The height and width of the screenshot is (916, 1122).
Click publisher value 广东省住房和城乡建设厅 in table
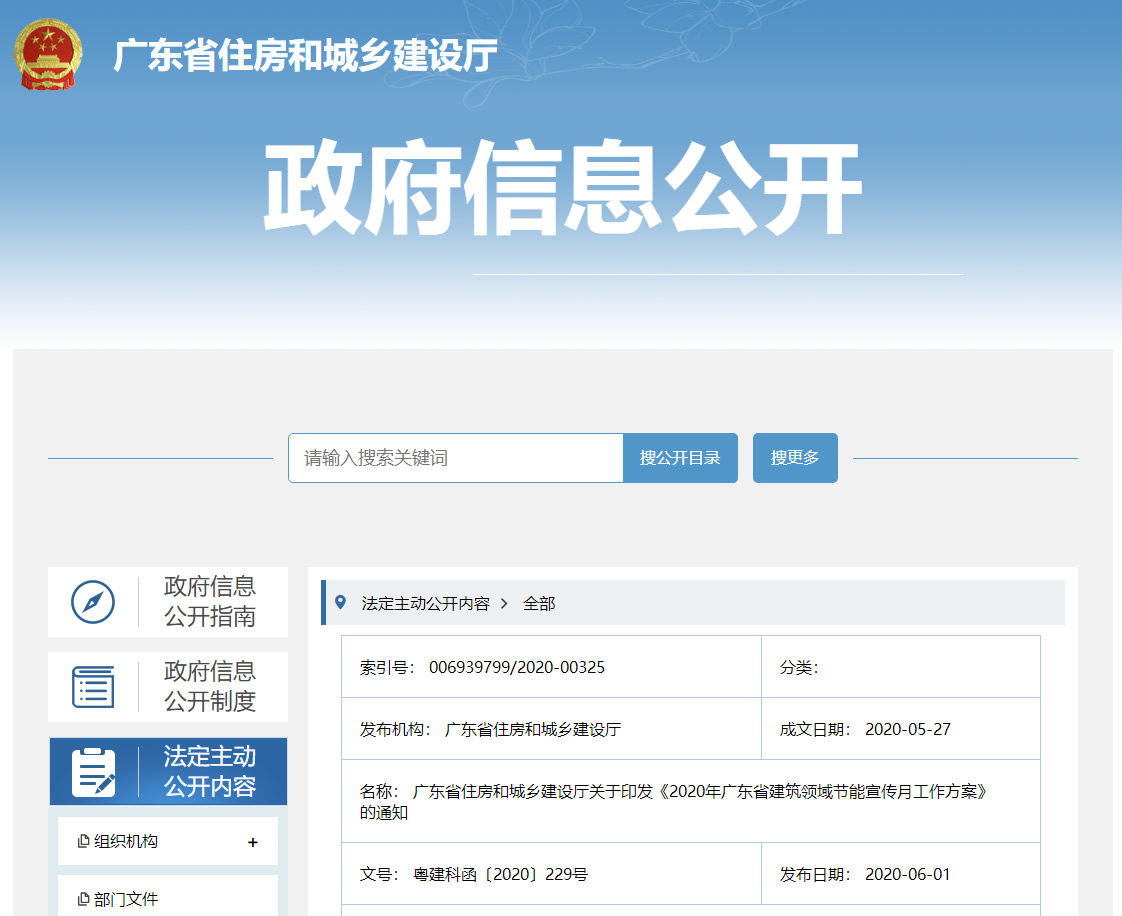[x=532, y=729]
